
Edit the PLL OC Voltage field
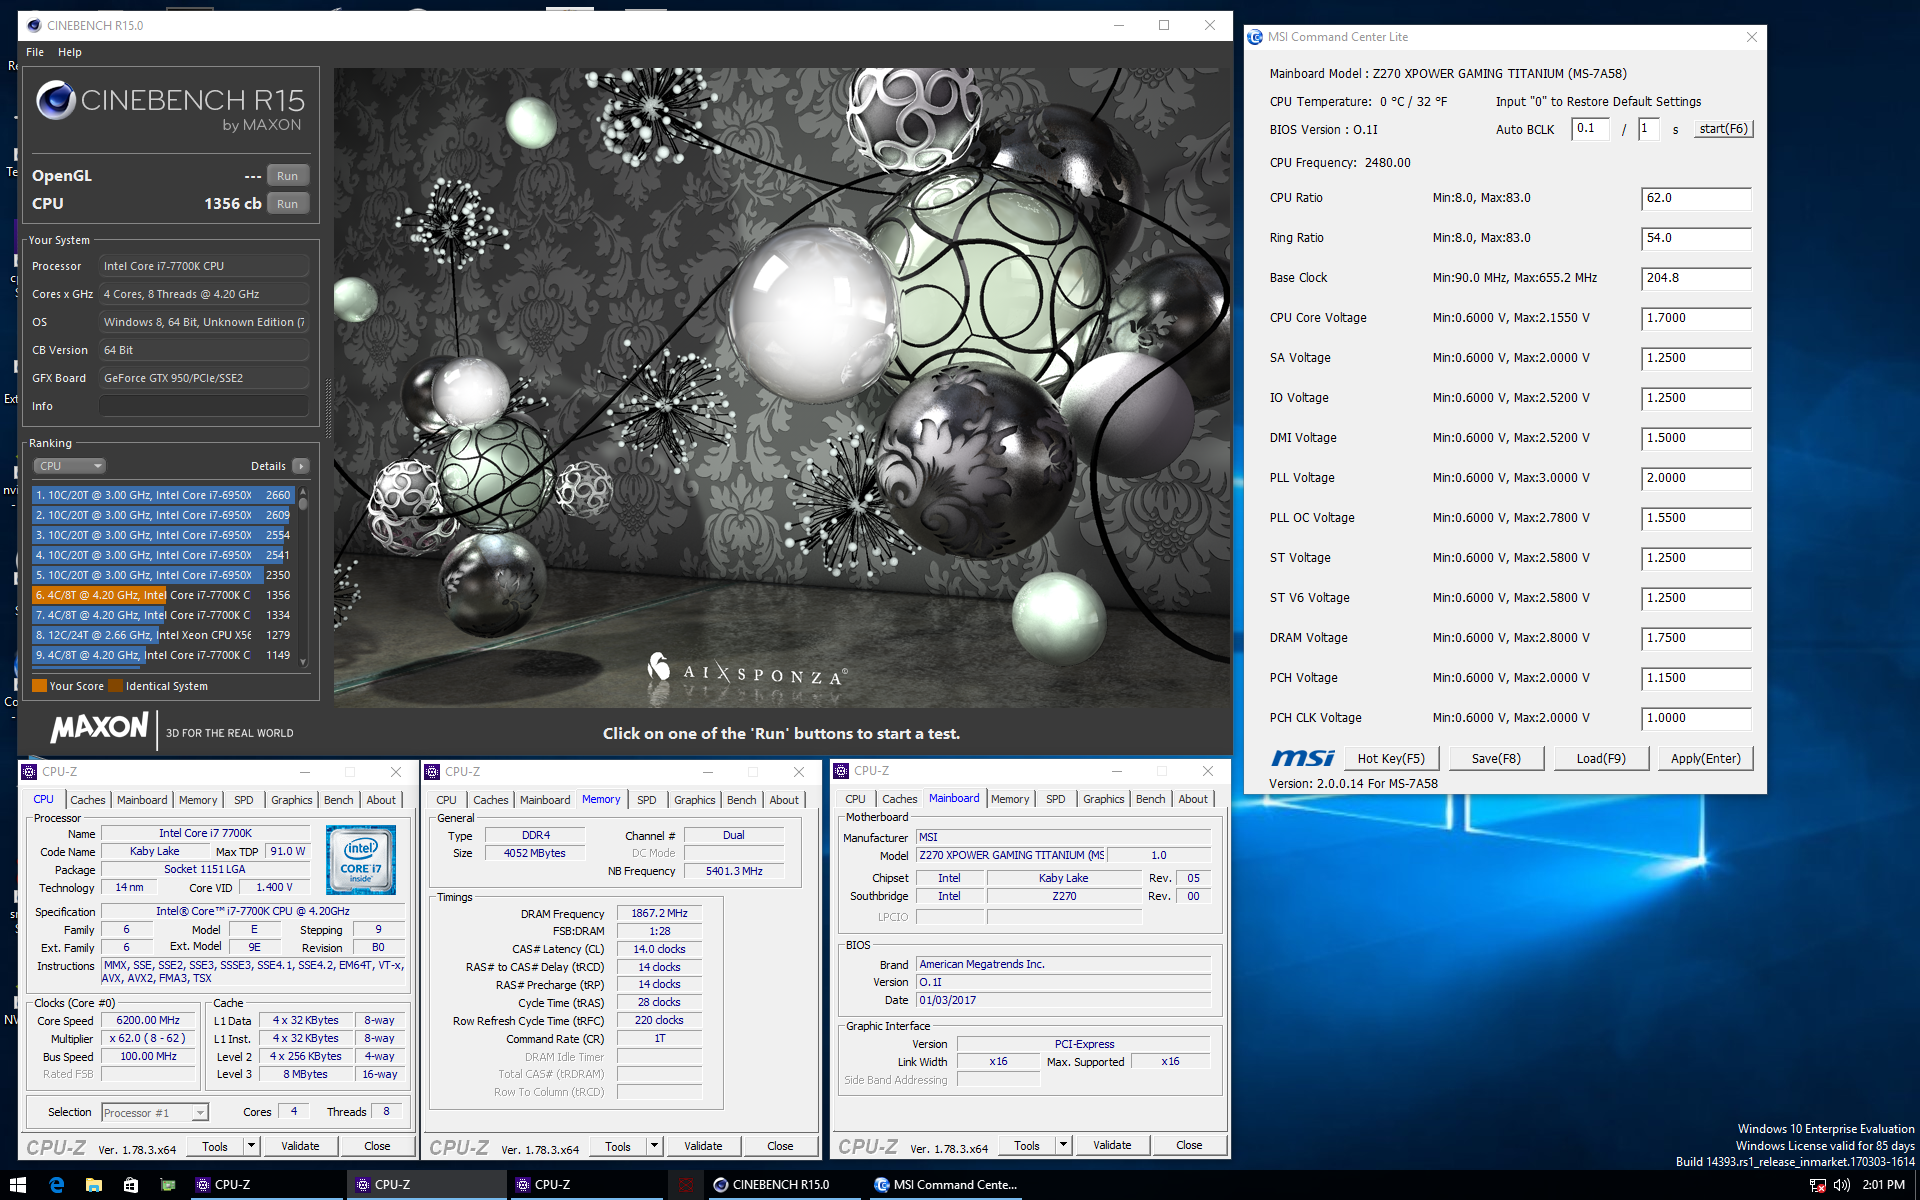pyautogui.click(x=1696, y=518)
